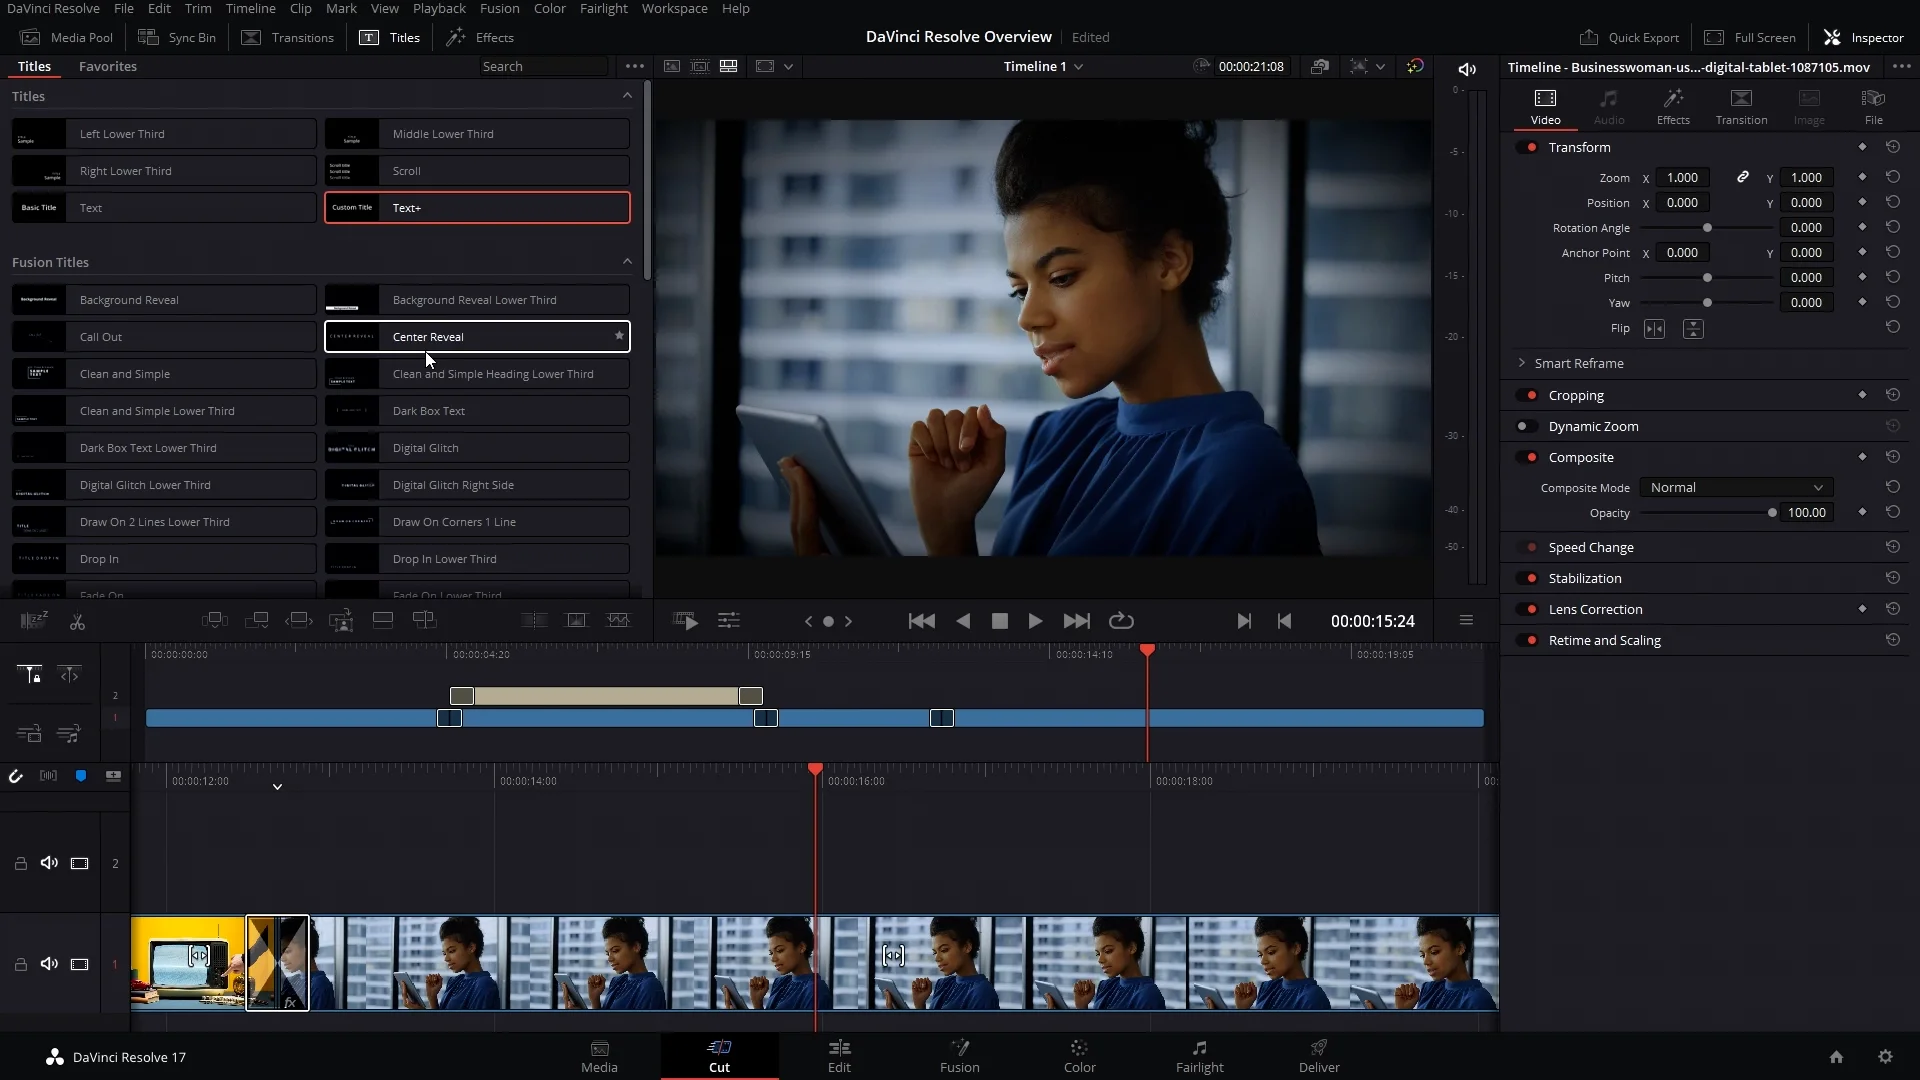The height and width of the screenshot is (1080, 1920).
Task: Reset the Transform section values
Action: 1892,147
